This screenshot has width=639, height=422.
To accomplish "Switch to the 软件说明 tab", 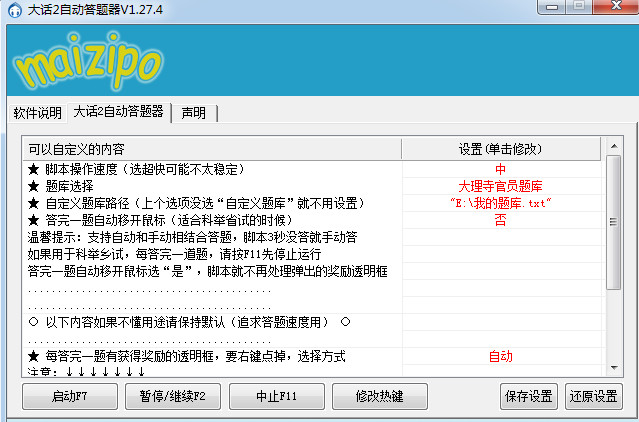I will (x=37, y=113).
